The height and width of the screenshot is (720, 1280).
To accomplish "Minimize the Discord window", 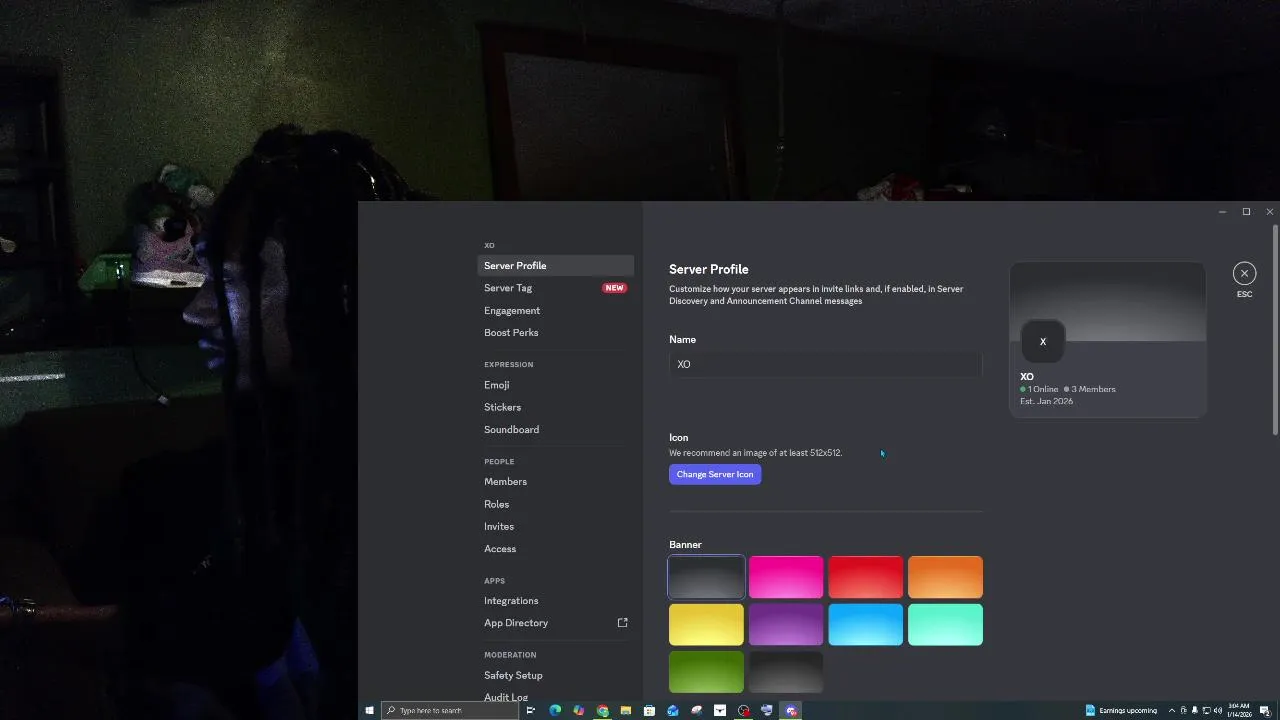I will (1222, 212).
